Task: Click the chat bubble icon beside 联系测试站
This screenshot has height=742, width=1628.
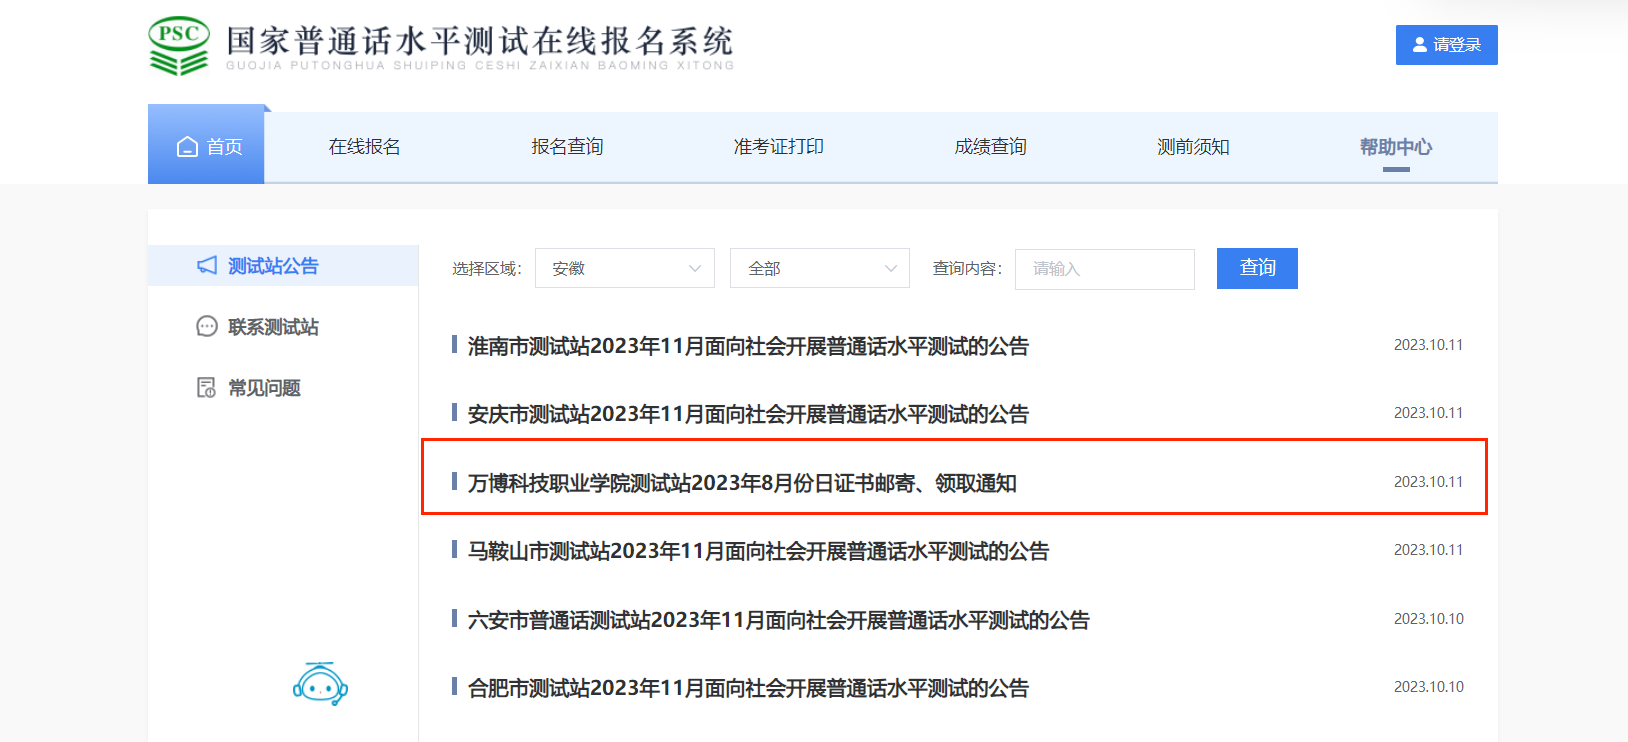Action: [x=207, y=326]
